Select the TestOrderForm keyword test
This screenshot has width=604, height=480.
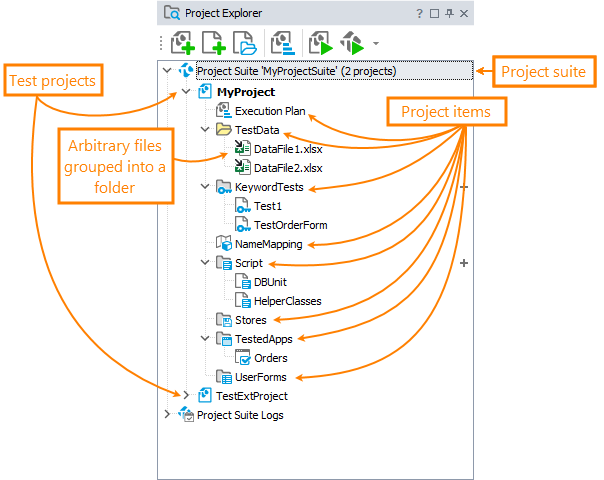tap(290, 225)
